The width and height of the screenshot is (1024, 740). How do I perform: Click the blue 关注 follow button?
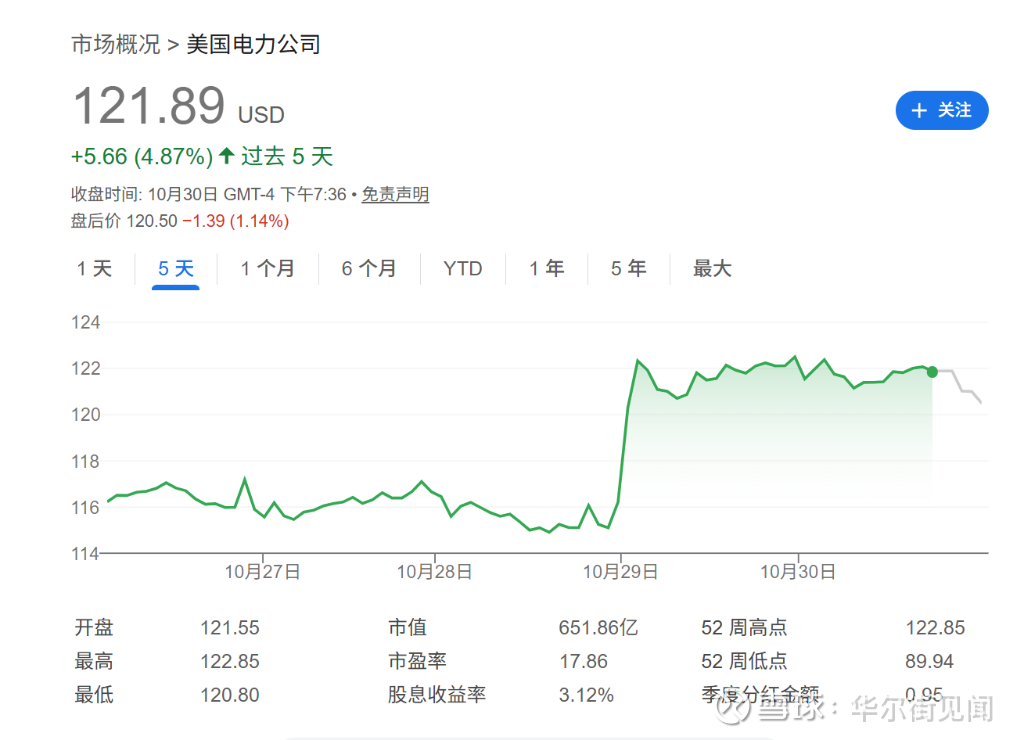(942, 110)
